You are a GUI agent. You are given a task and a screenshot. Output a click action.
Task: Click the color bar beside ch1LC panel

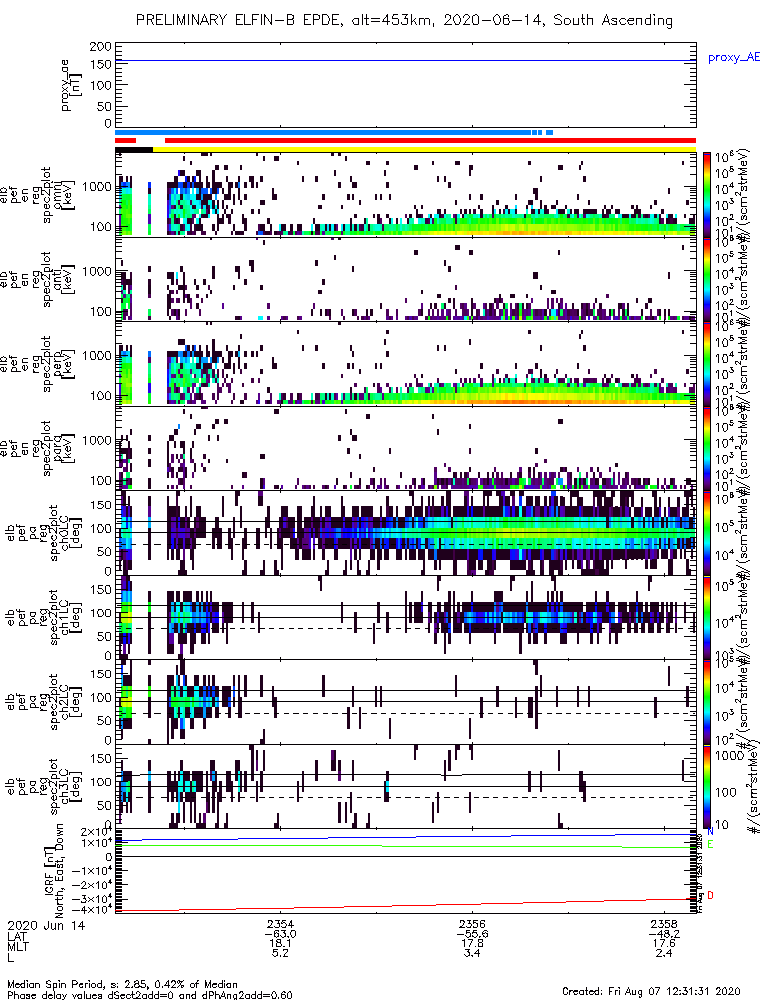(x=707, y=617)
